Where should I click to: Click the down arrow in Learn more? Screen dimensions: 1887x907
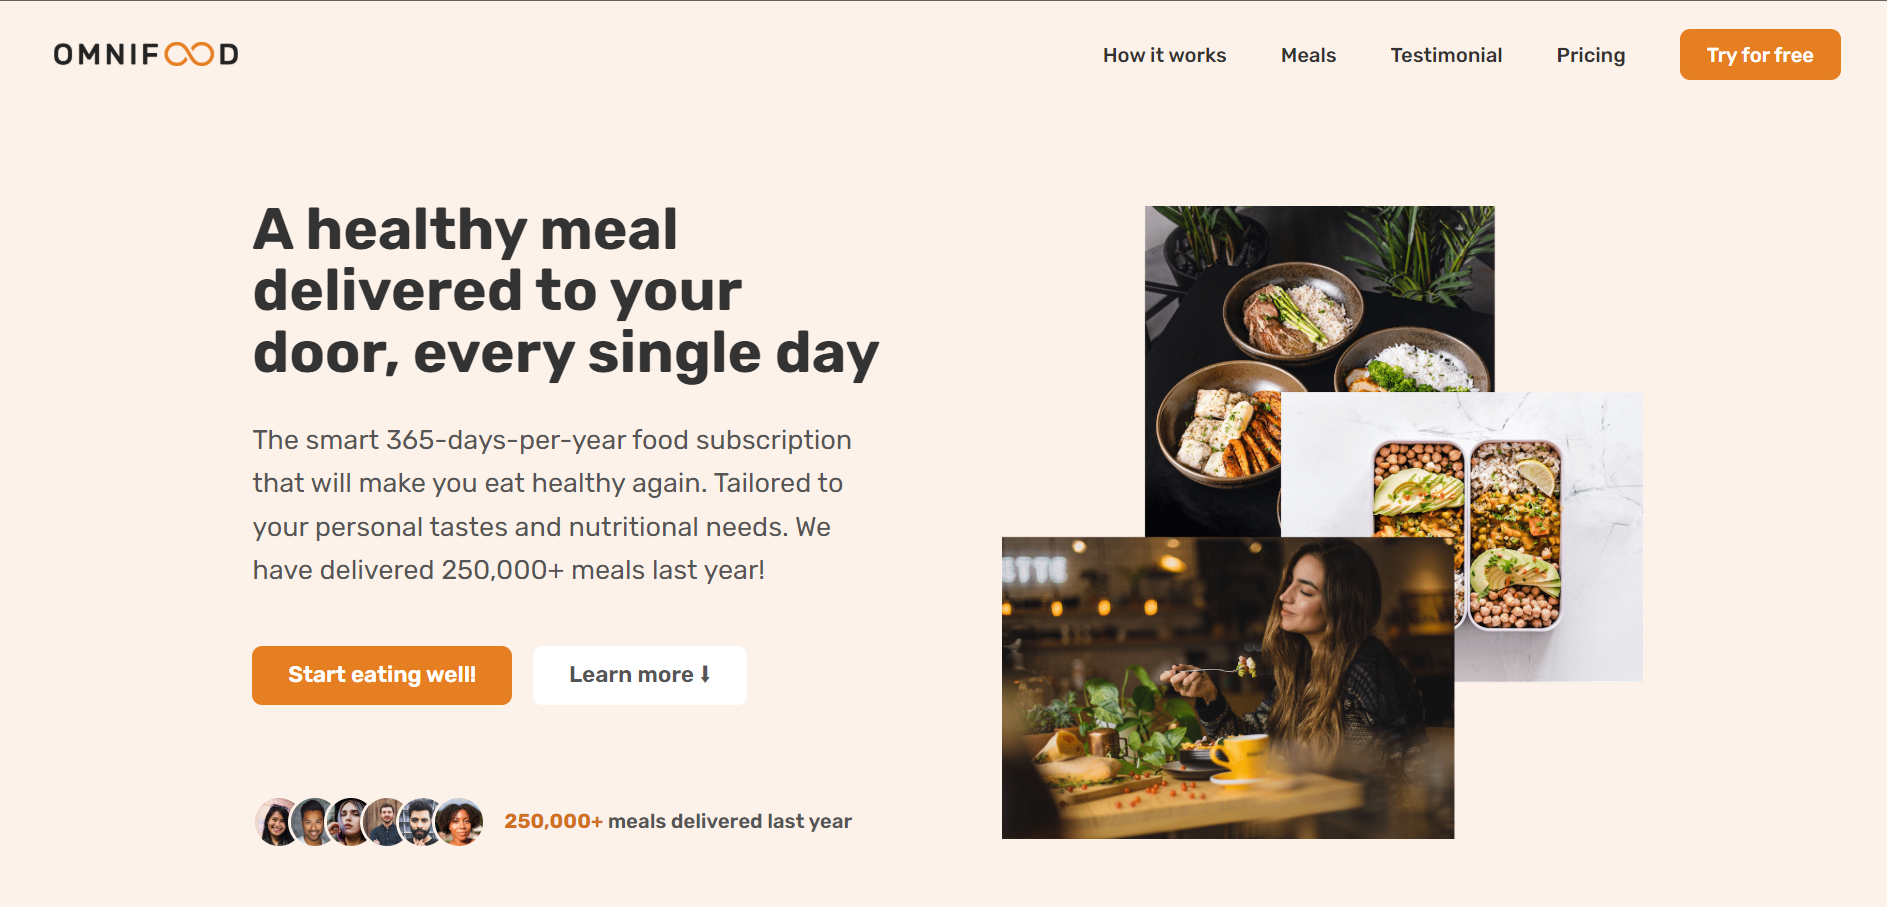point(705,675)
